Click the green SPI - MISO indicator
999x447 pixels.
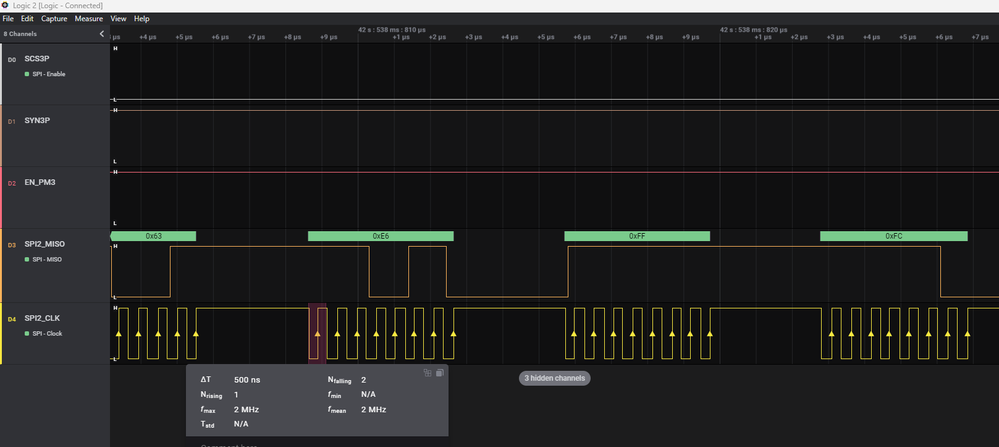tap(27, 259)
